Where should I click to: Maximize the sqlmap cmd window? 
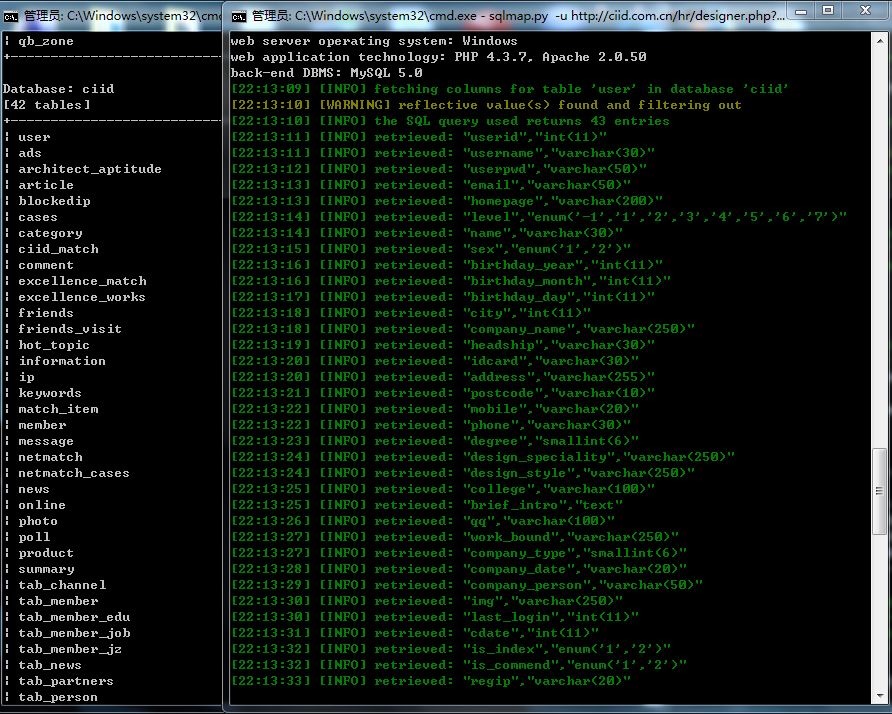(828, 11)
